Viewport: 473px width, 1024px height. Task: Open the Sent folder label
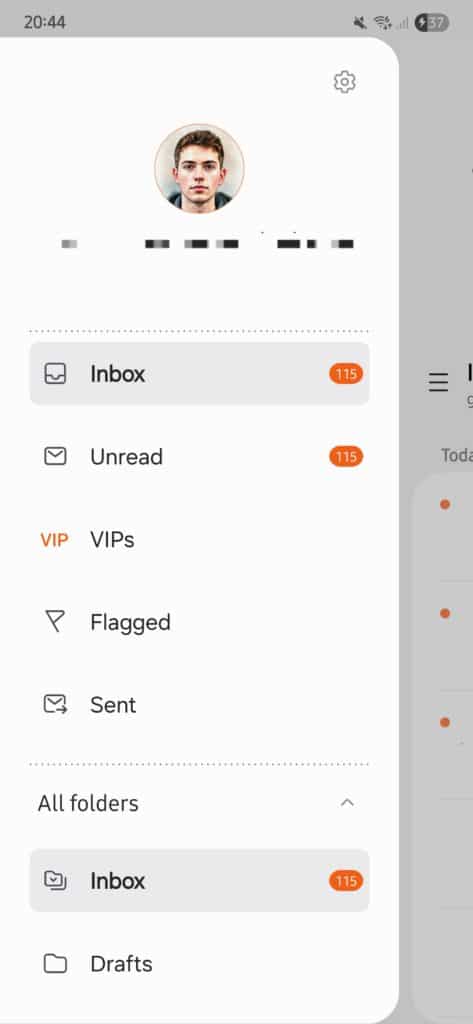point(113,705)
